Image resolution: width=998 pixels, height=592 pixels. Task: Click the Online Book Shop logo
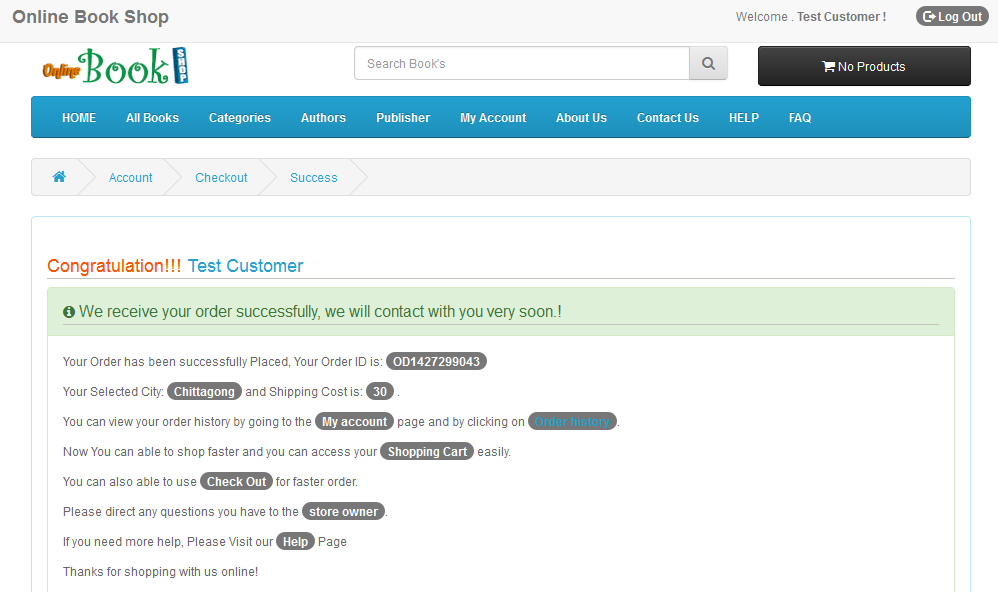[115, 67]
